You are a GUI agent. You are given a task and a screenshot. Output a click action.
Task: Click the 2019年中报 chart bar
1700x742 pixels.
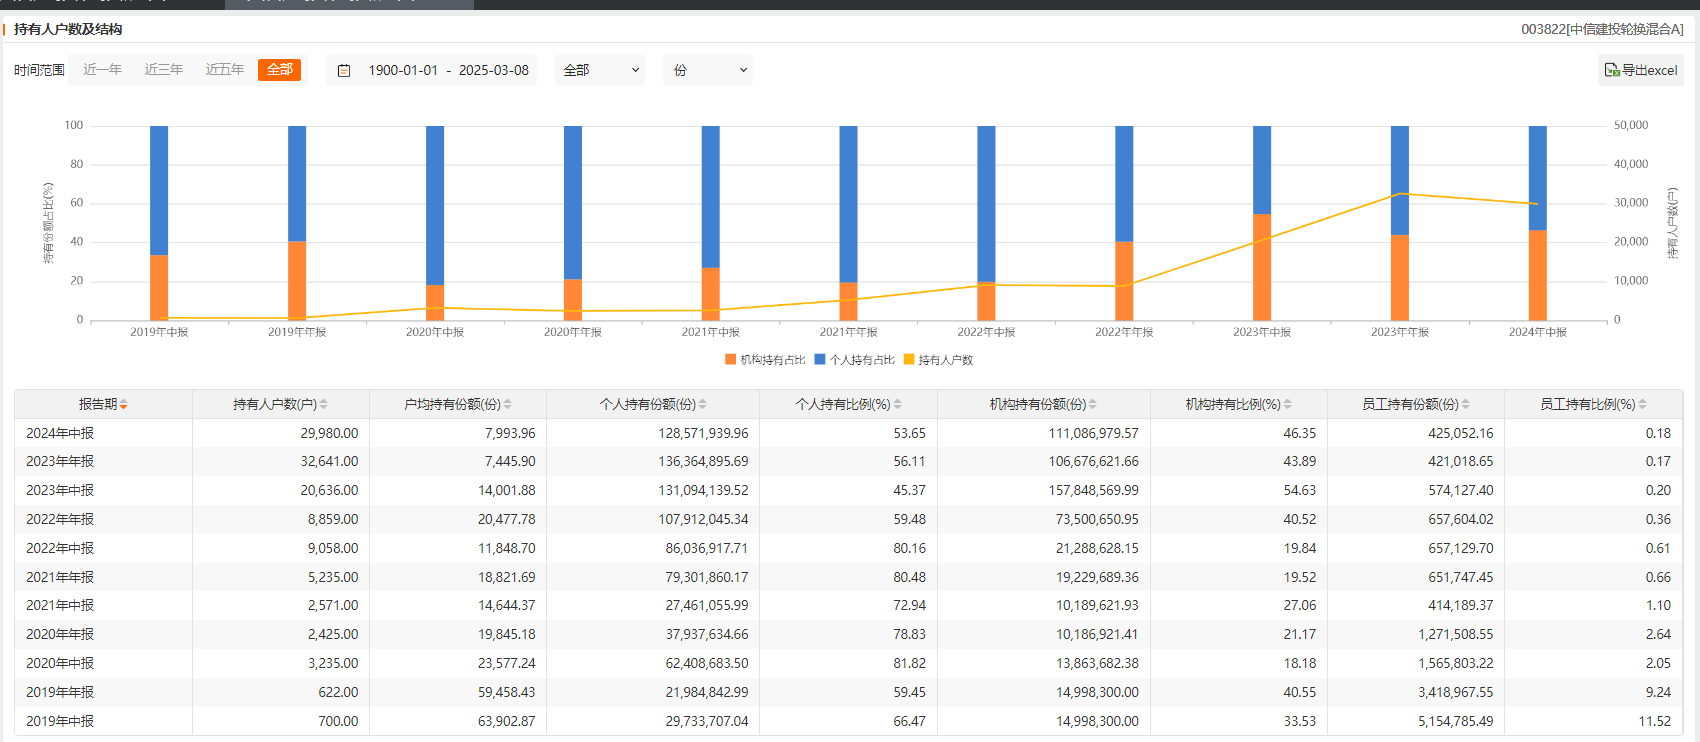pyautogui.click(x=159, y=223)
